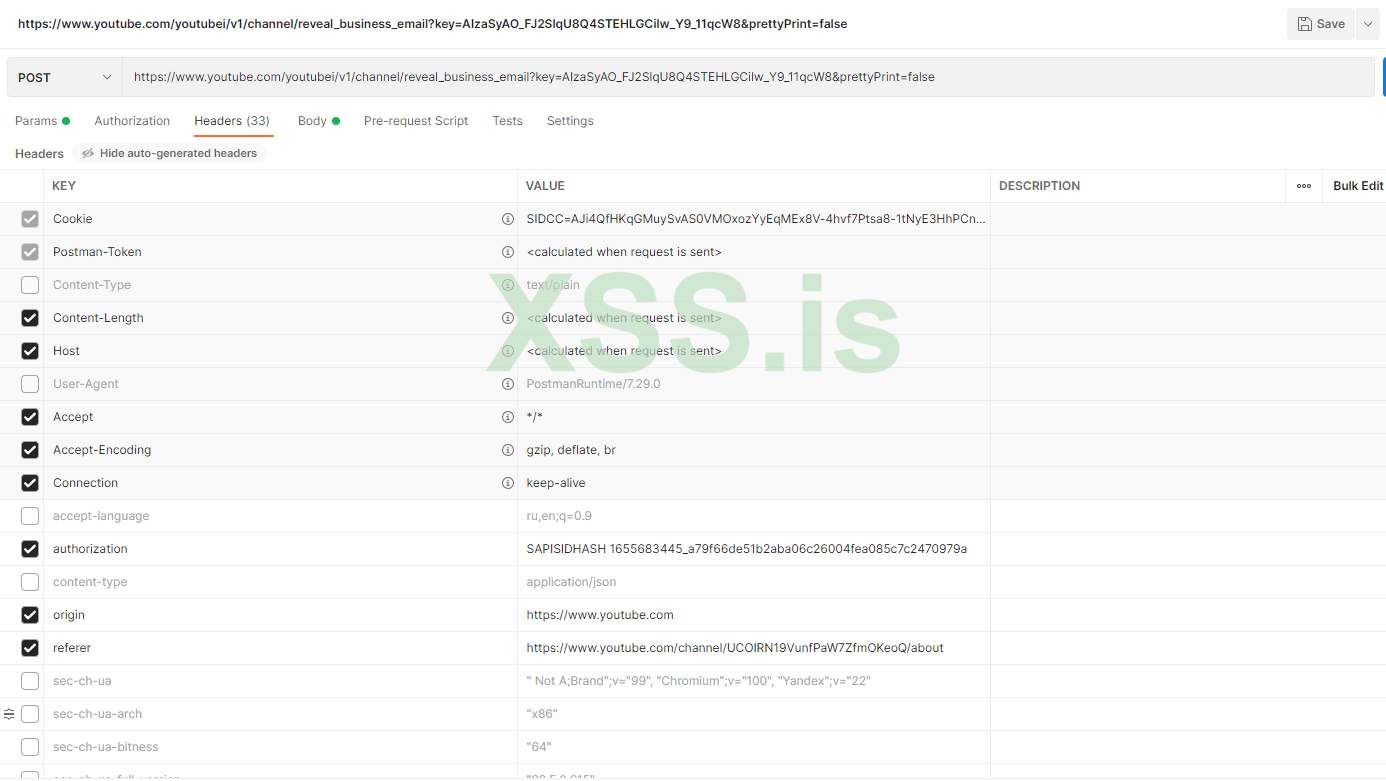Enable the Content-Type header checkbox
The width and height of the screenshot is (1386, 781).
click(30, 285)
